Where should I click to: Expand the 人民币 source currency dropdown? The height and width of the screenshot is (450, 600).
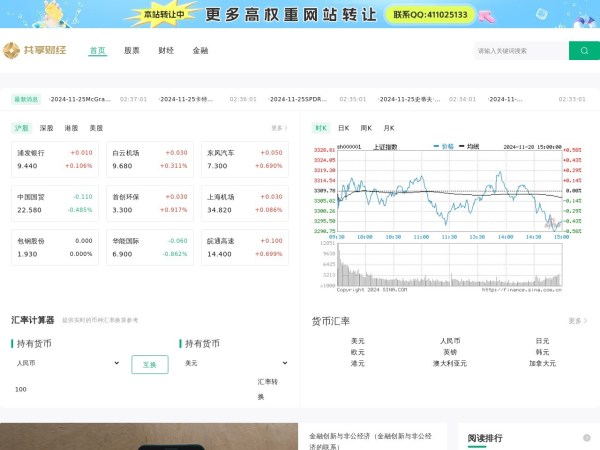67,363
